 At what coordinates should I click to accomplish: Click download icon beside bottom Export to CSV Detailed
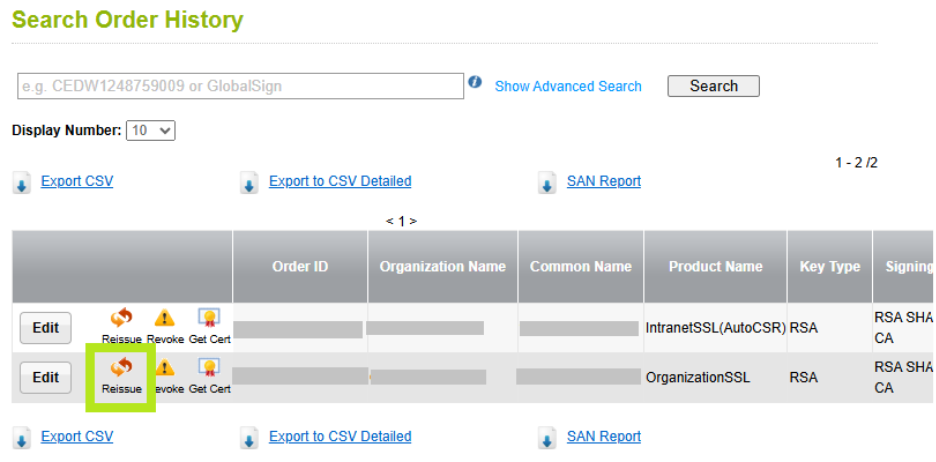[x=249, y=438]
